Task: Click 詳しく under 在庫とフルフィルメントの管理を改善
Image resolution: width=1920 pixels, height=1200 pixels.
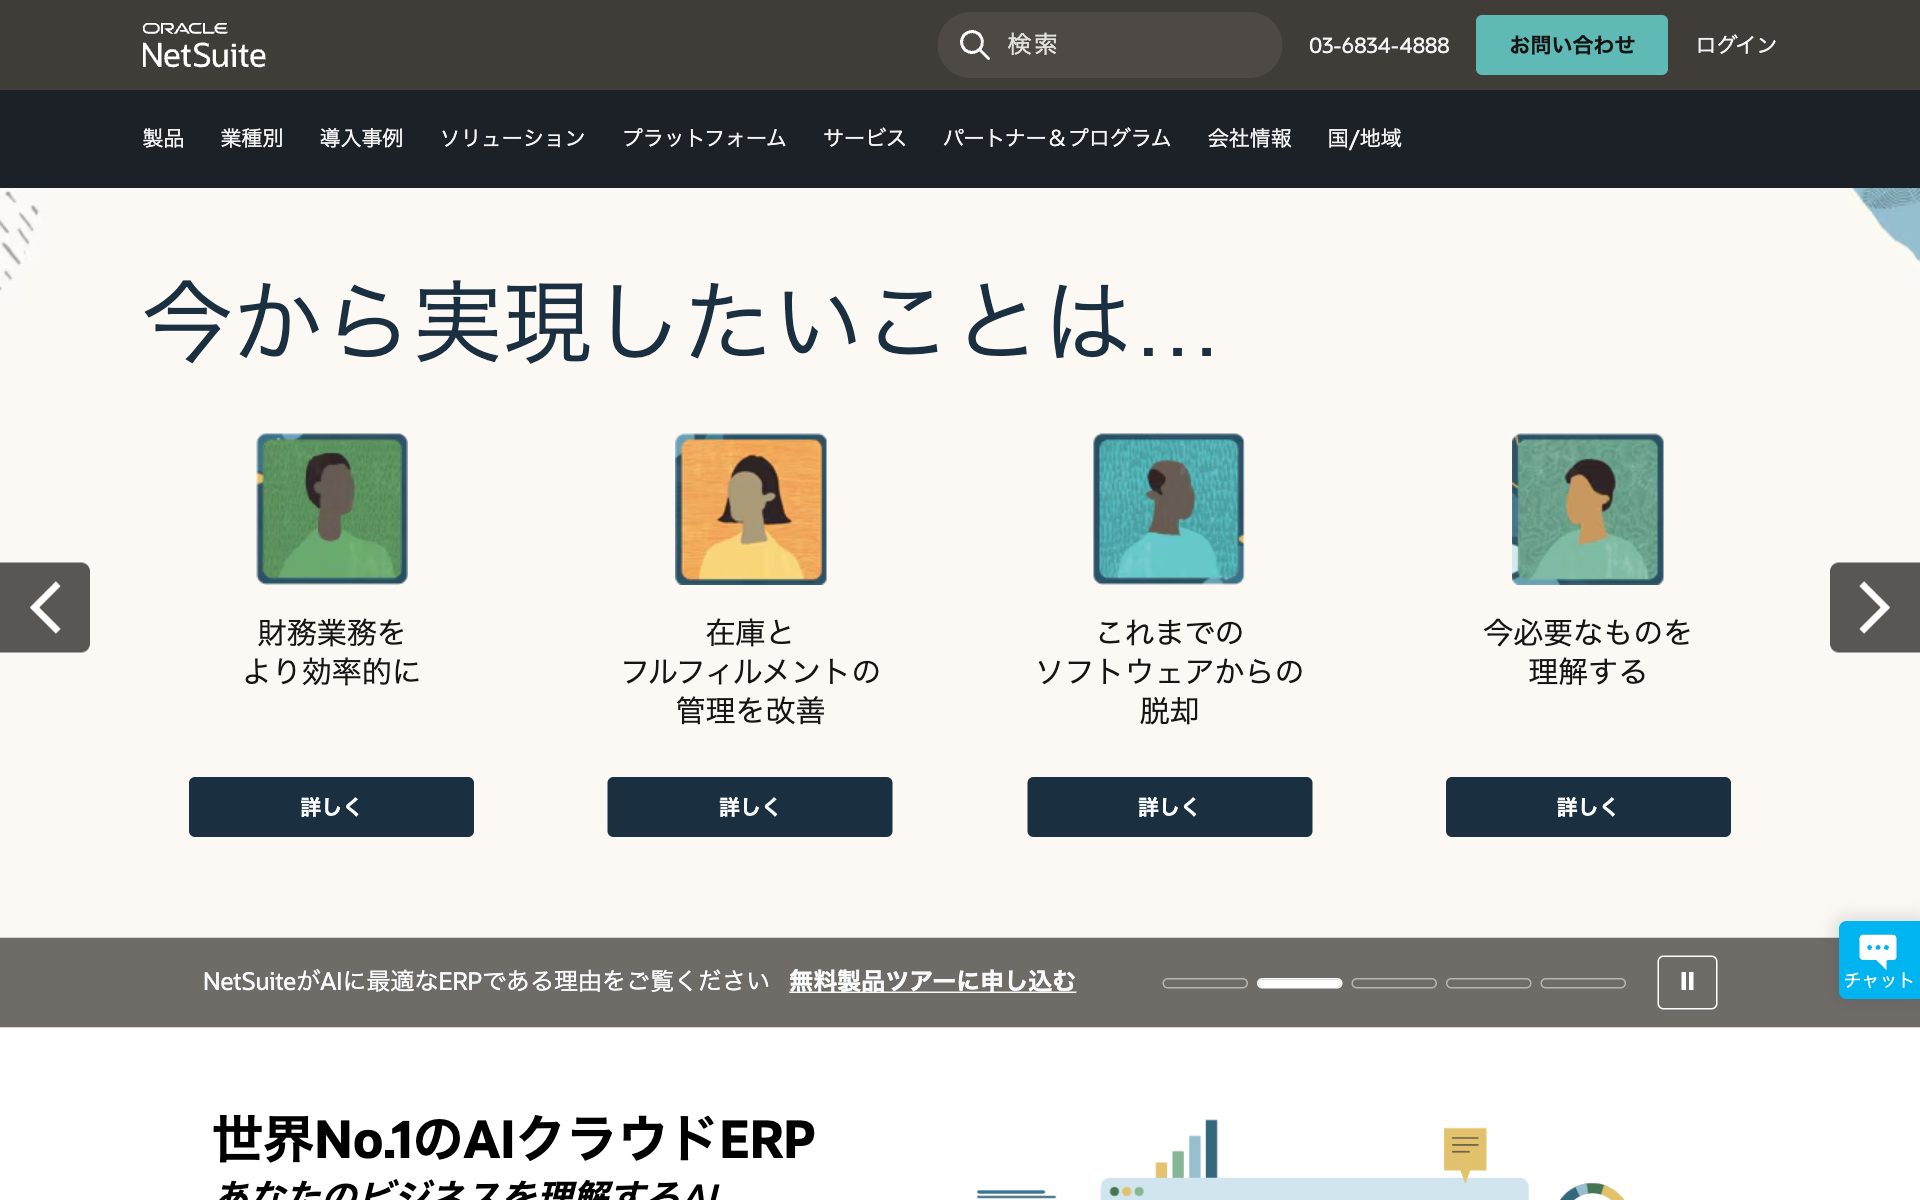Action: pos(750,807)
